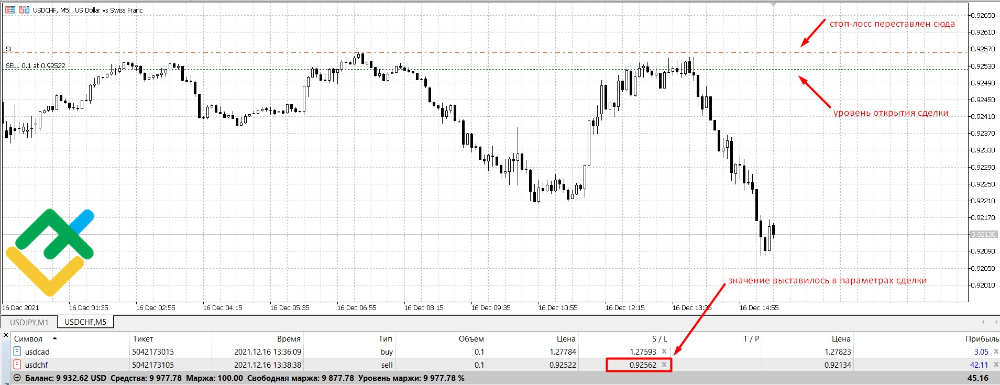Click the 0.1 volume of usdcad
Screen dimensions: 1000x385
tap(480, 351)
